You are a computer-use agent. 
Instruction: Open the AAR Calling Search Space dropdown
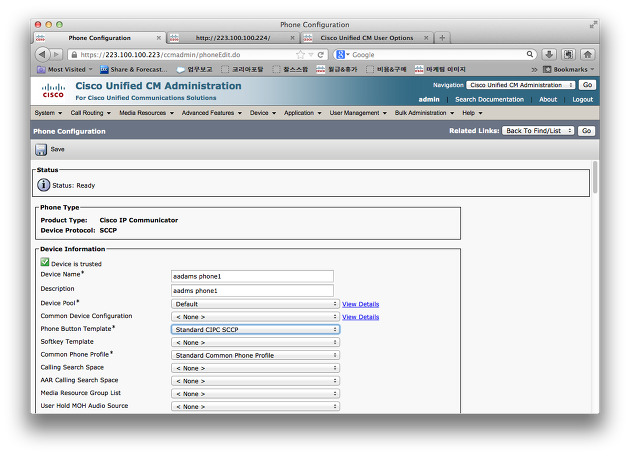click(255, 381)
